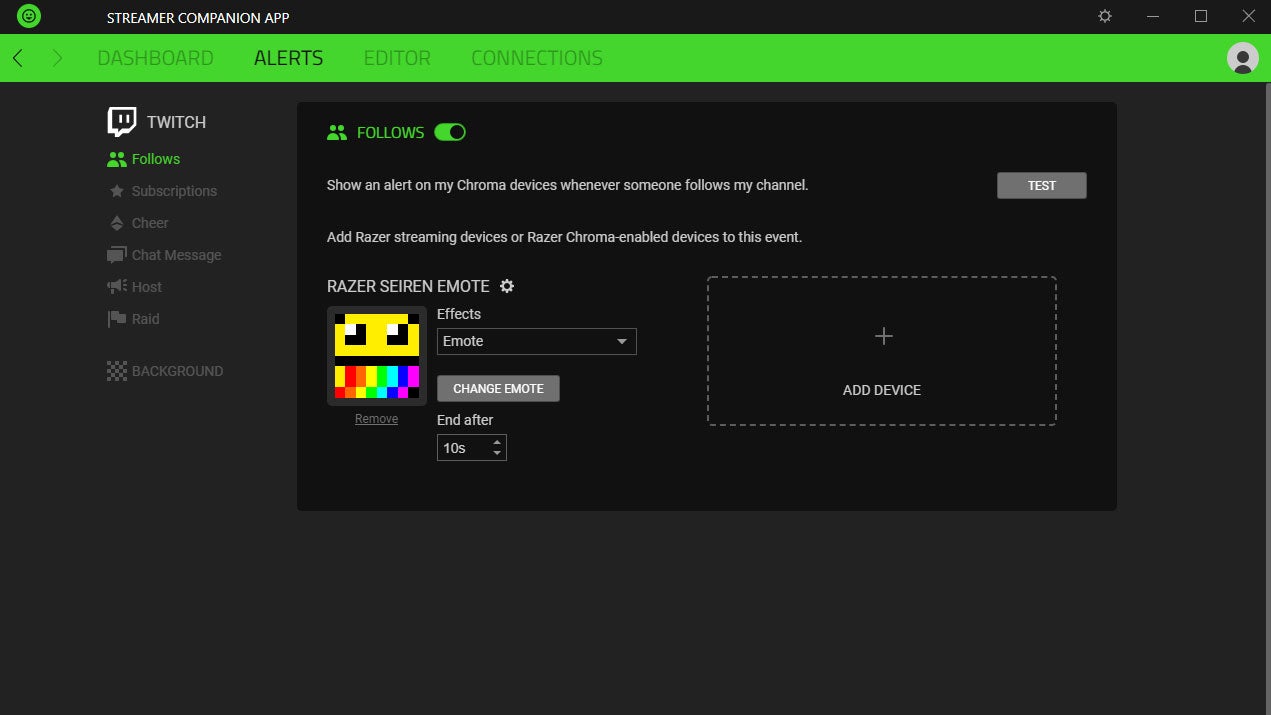Open Razer Seiren Emote gear settings
Image resolution: width=1271 pixels, height=715 pixels.
pos(507,286)
